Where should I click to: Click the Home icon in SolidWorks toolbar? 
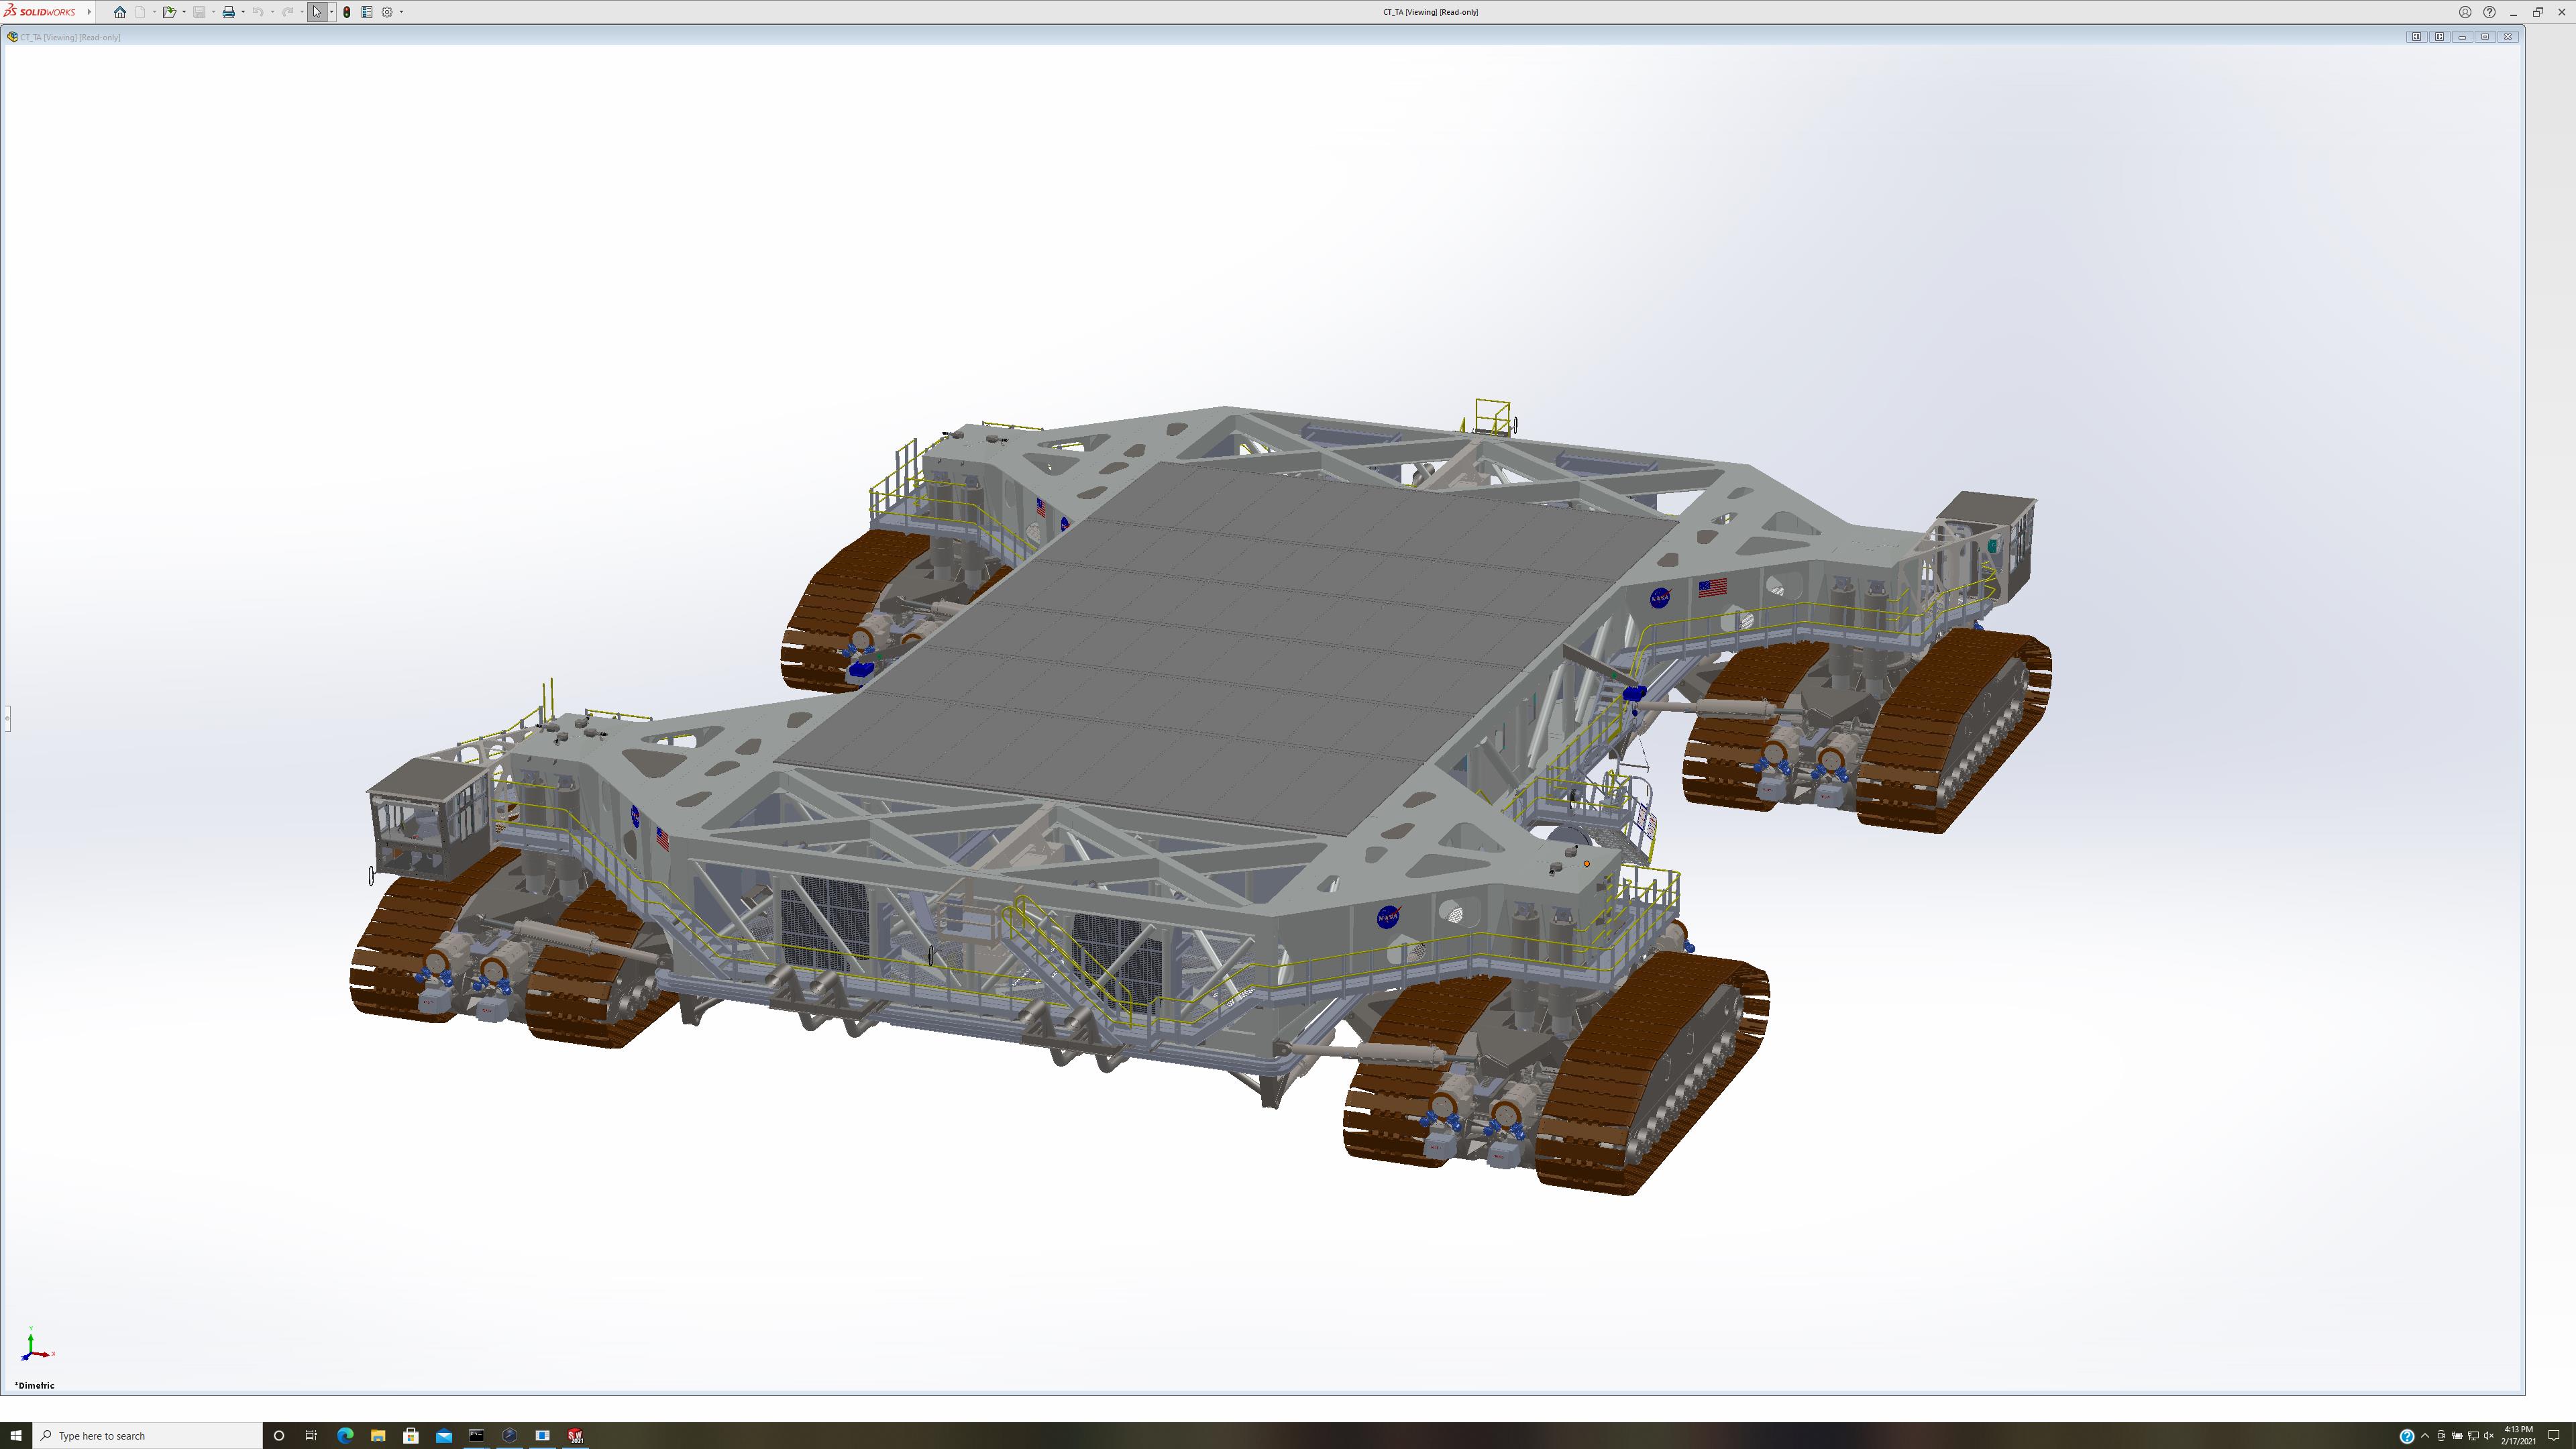coord(120,12)
